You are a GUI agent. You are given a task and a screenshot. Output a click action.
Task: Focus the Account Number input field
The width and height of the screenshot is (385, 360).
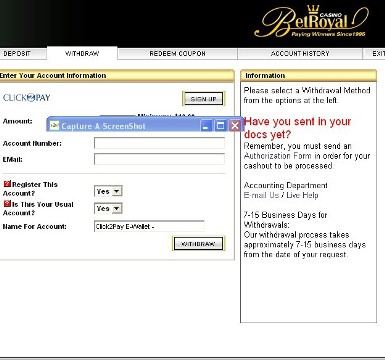[159, 143]
